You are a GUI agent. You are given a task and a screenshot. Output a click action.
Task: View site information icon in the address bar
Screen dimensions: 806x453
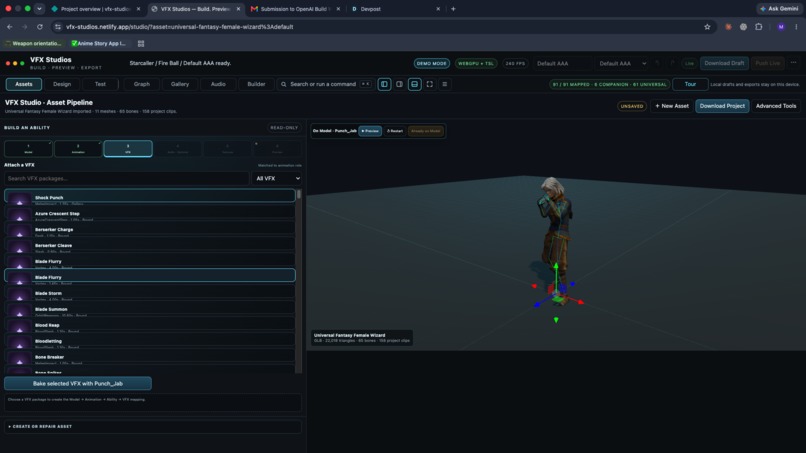click(x=58, y=27)
